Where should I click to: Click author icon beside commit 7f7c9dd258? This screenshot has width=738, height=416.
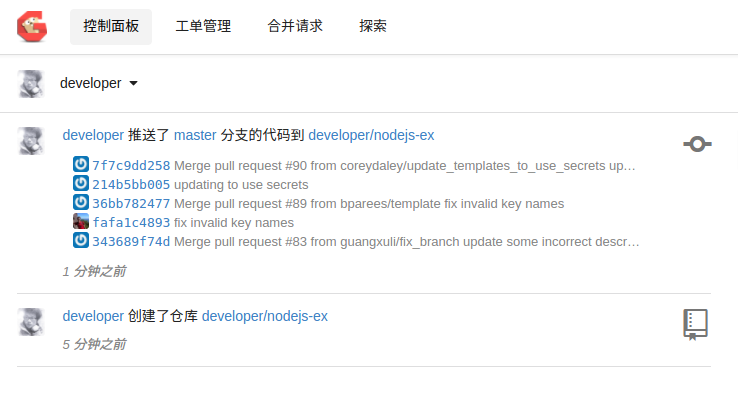[x=81, y=165]
